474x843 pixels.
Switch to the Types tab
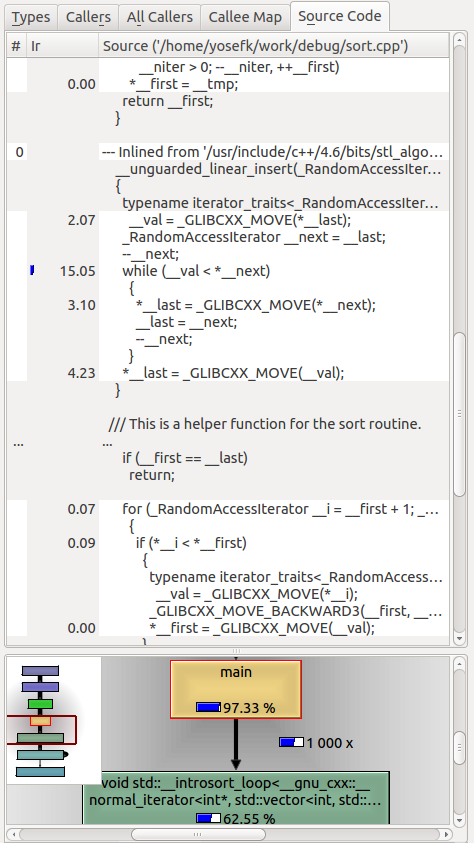point(30,17)
